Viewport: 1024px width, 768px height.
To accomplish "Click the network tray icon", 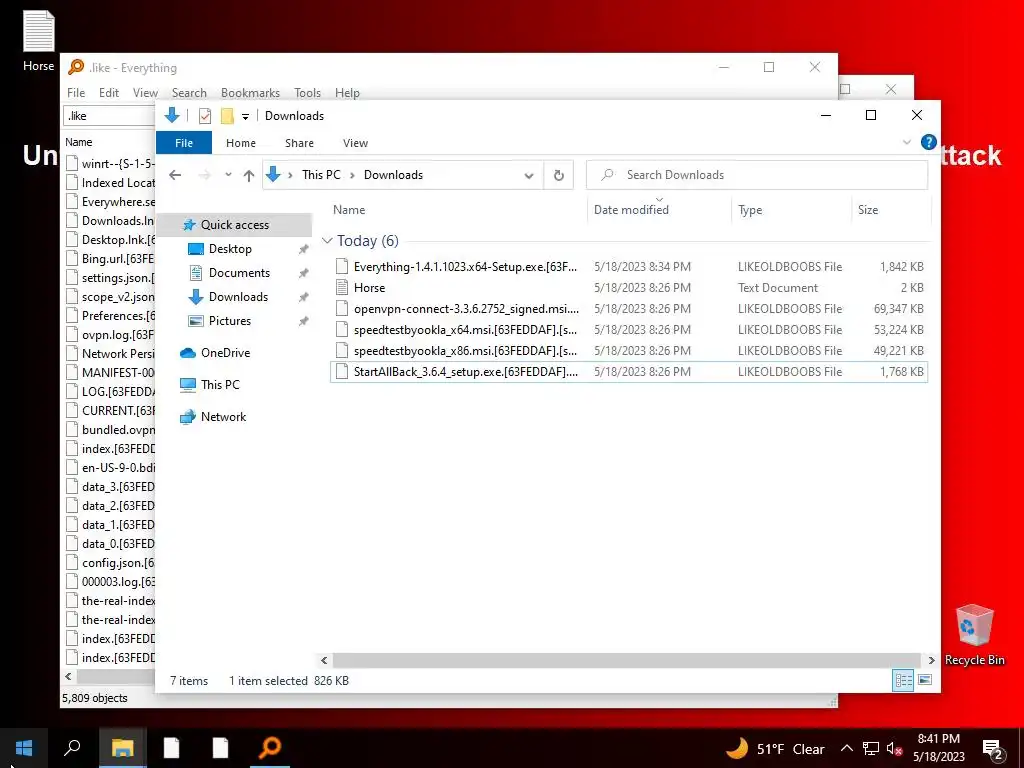I will 871,749.
